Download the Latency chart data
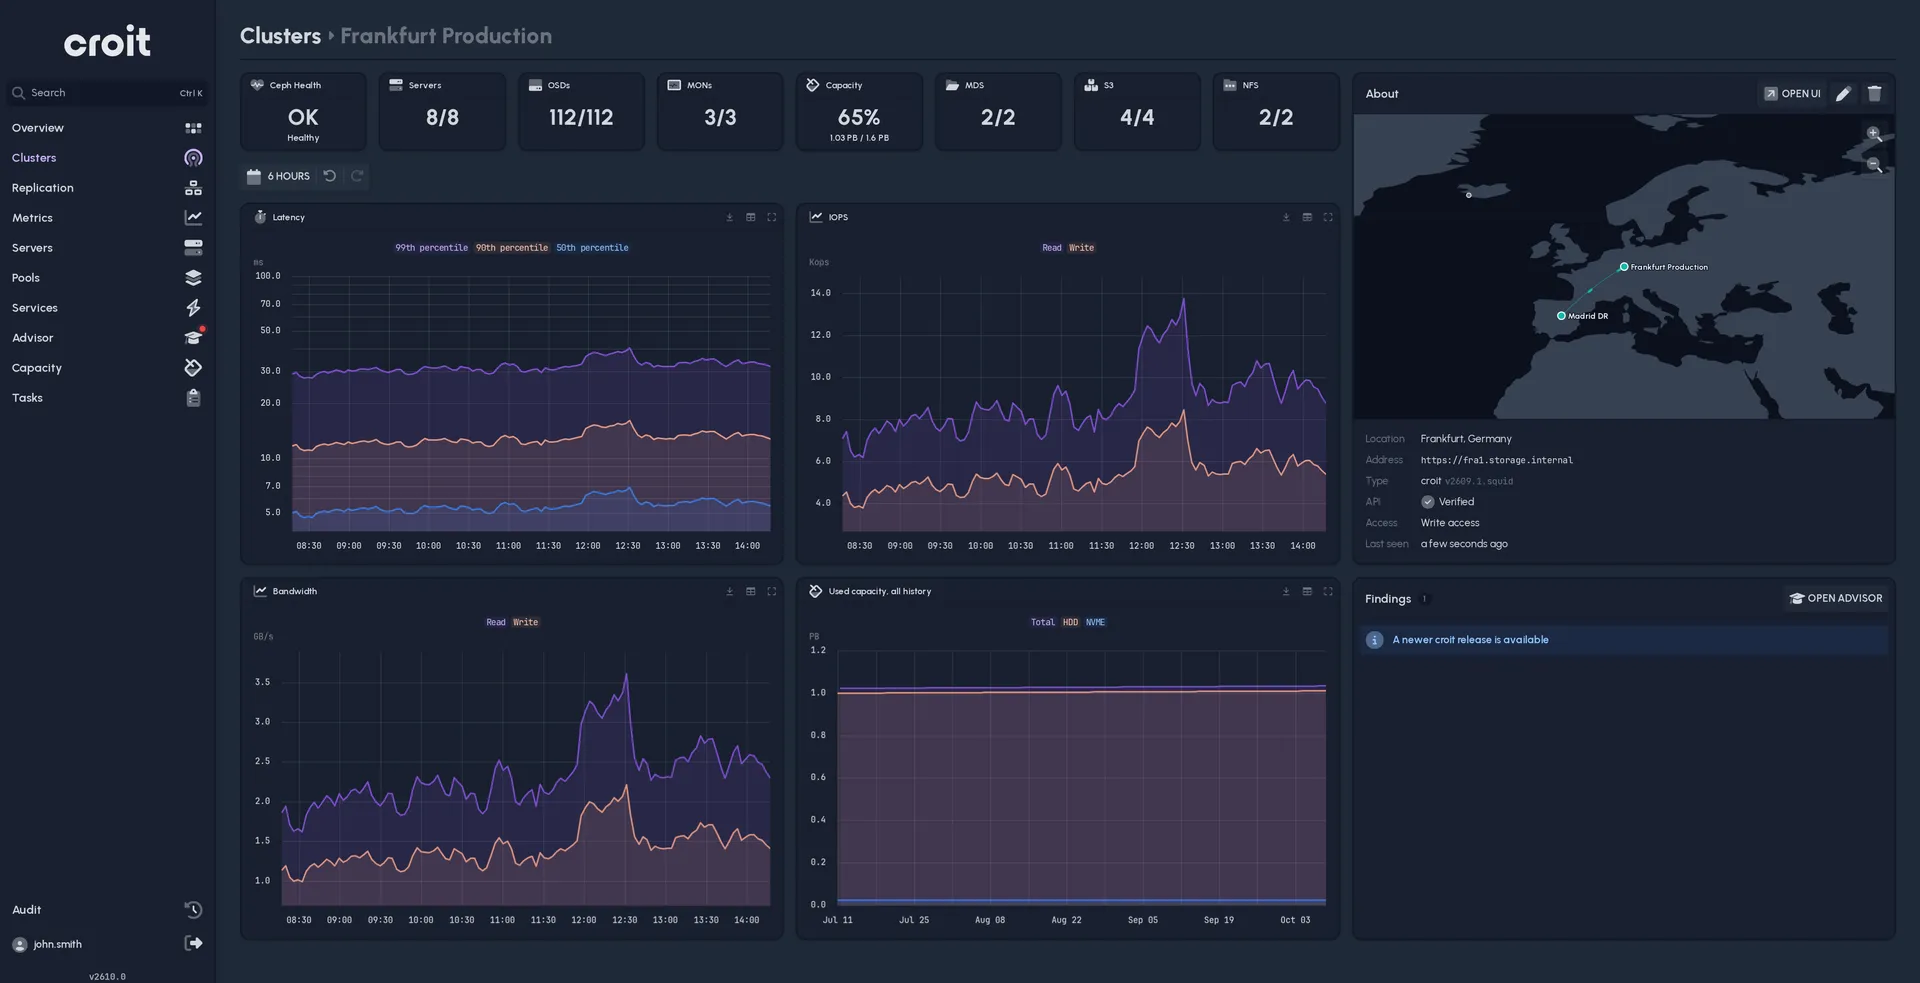This screenshot has width=1920, height=983. coord(729,217)
